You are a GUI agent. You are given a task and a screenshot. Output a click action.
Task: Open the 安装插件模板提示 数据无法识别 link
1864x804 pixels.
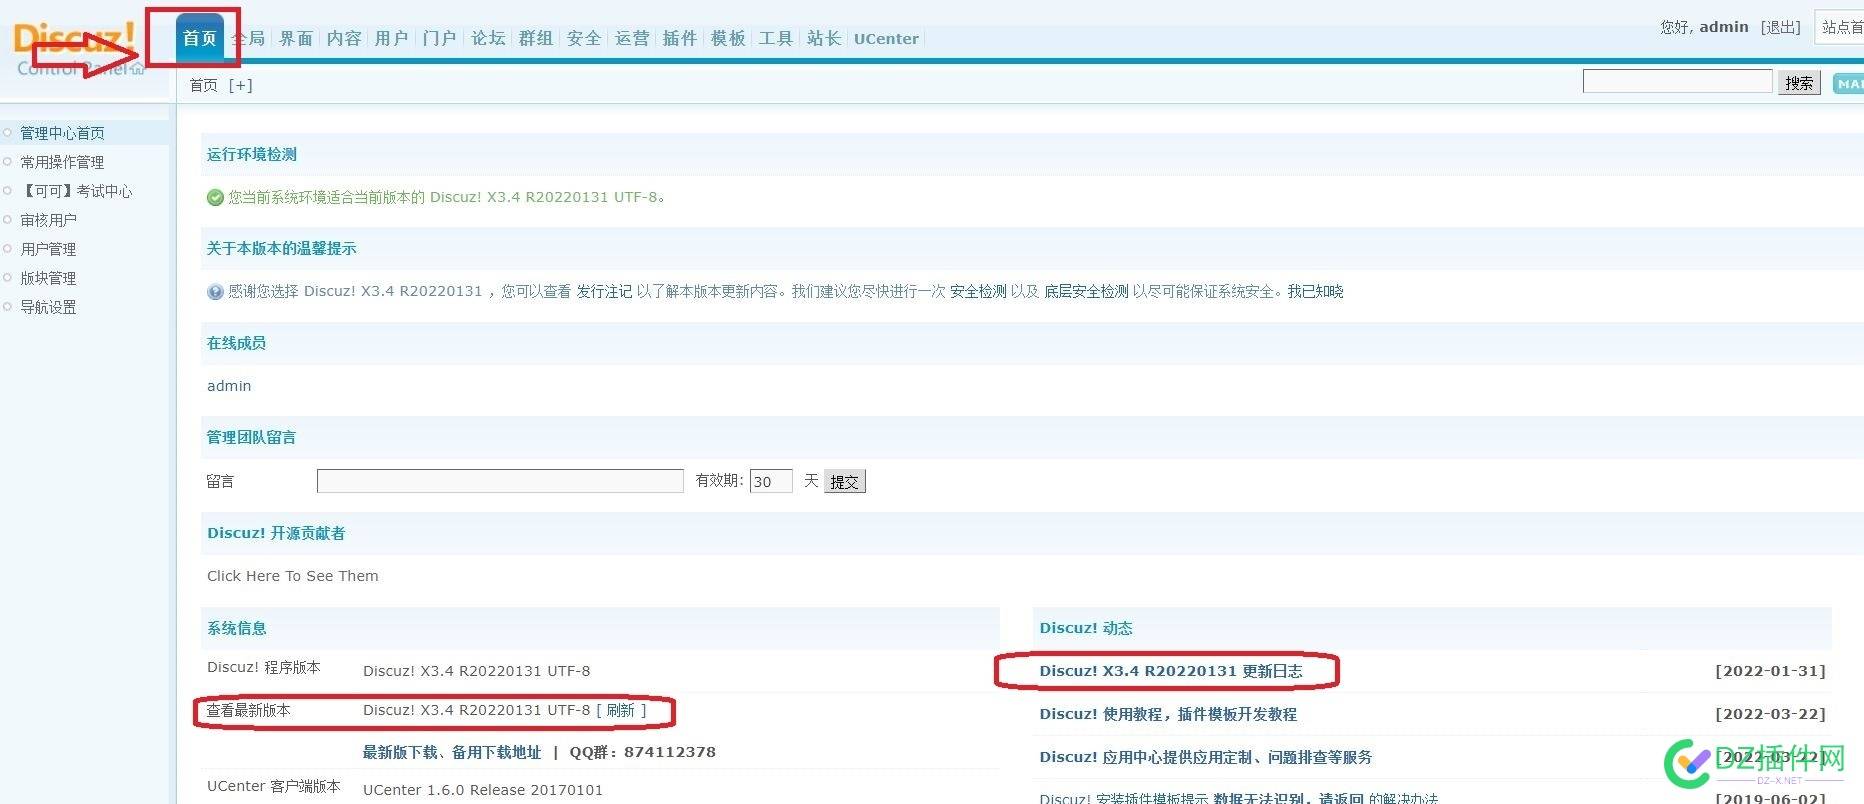[x=1238, y=798]
